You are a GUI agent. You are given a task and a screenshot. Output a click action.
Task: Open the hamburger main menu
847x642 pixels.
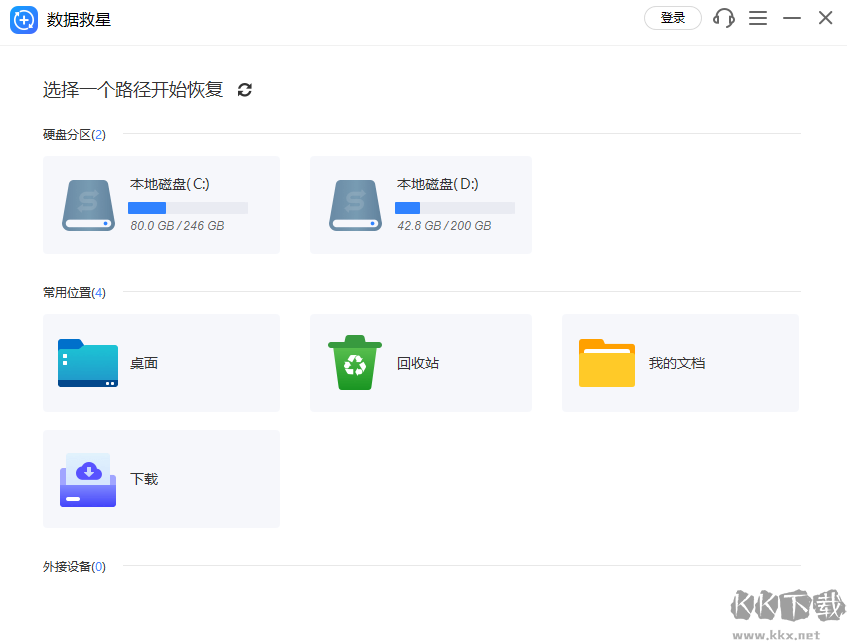[x=758, y=18]
